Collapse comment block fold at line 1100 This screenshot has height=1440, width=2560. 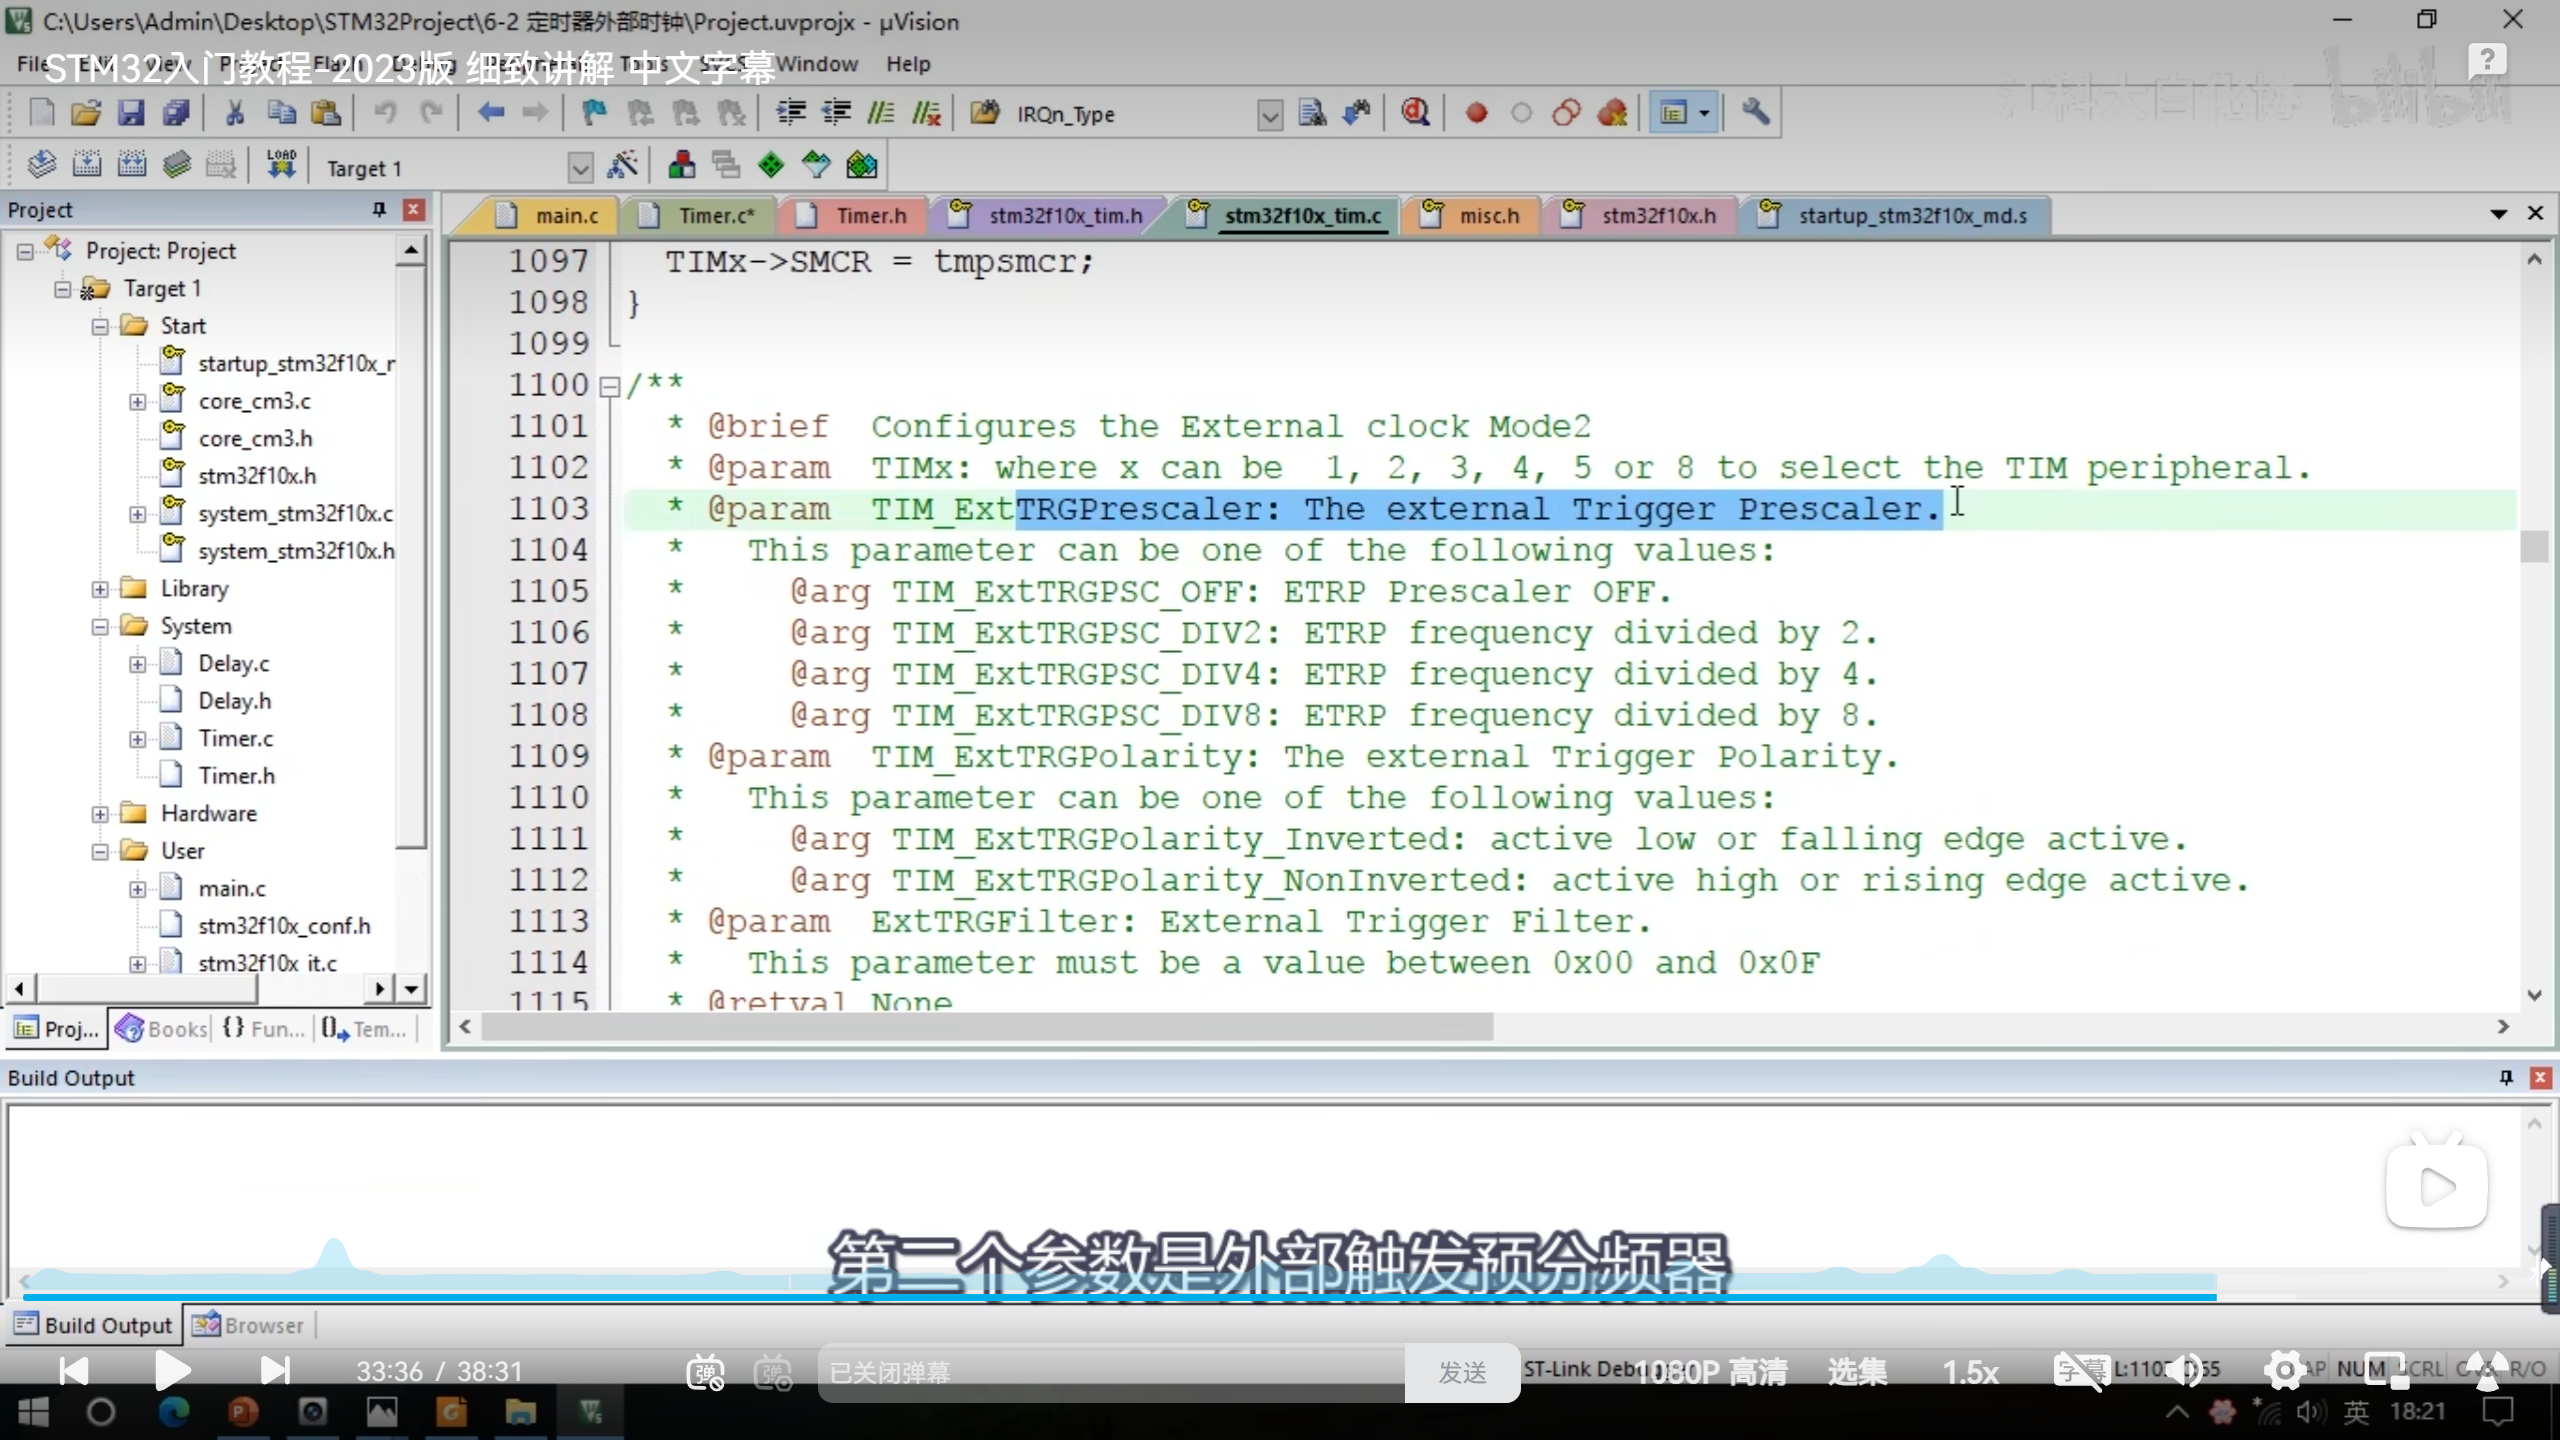pos(609,386)
